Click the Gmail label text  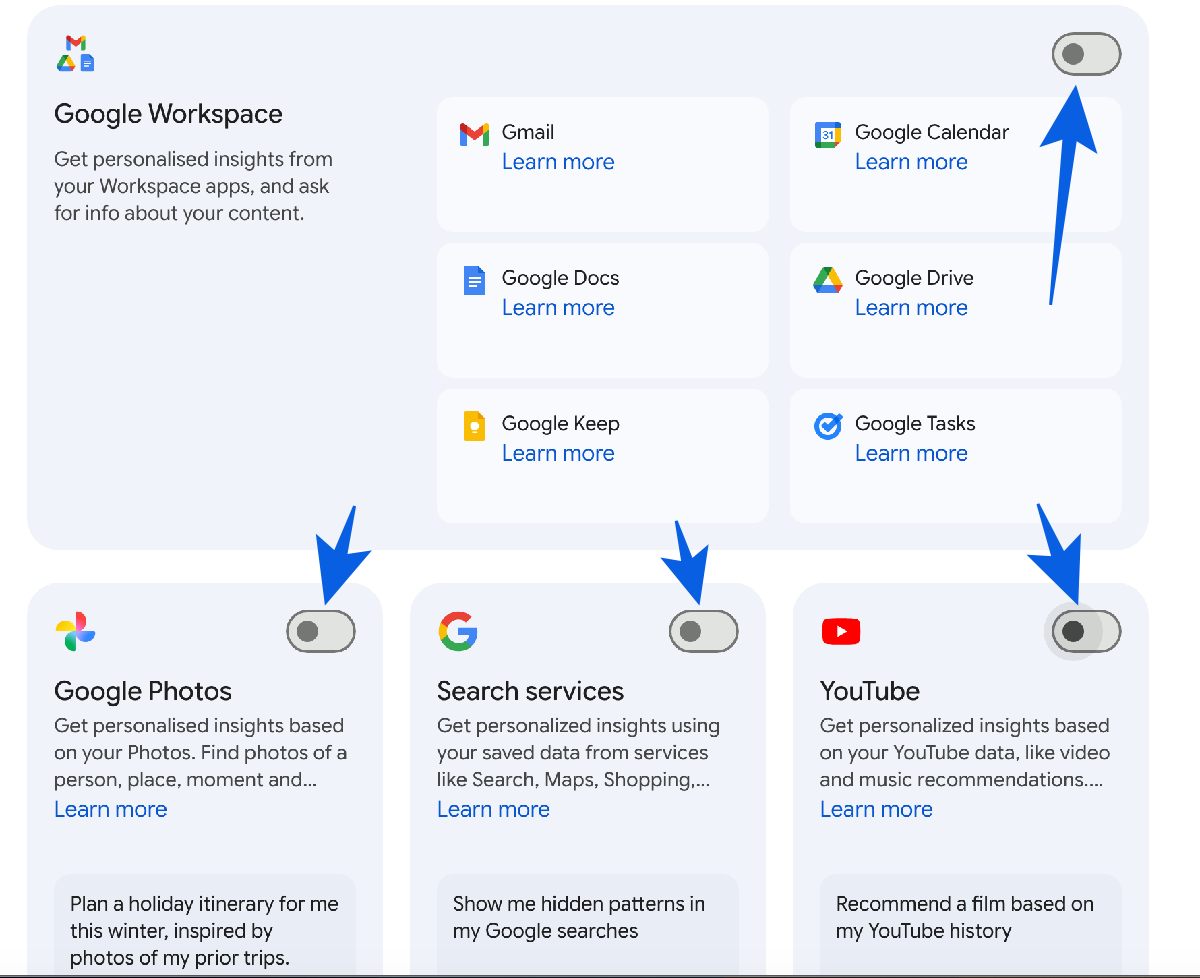[528, 132]
